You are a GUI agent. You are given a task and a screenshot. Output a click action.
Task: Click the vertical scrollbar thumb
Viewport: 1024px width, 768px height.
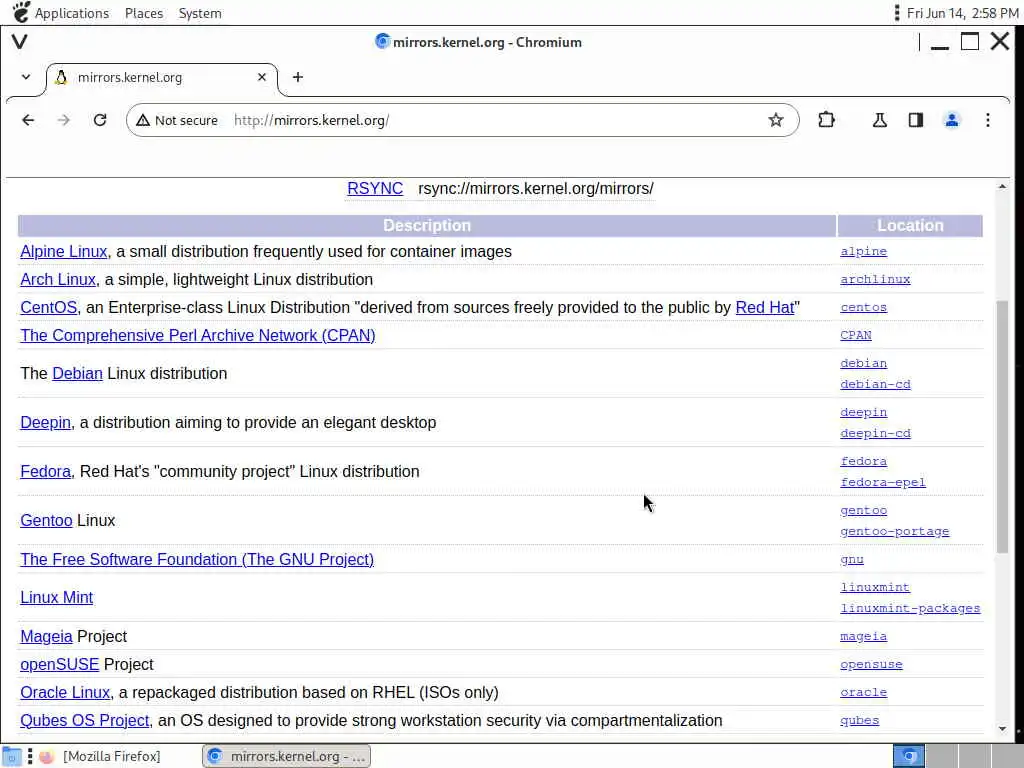point(1002,427)
